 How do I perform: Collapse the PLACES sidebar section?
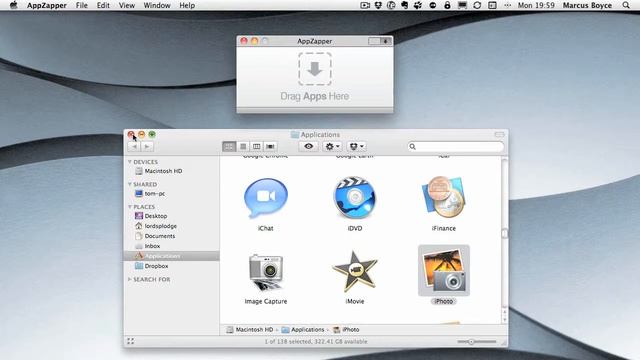point(130,207)
